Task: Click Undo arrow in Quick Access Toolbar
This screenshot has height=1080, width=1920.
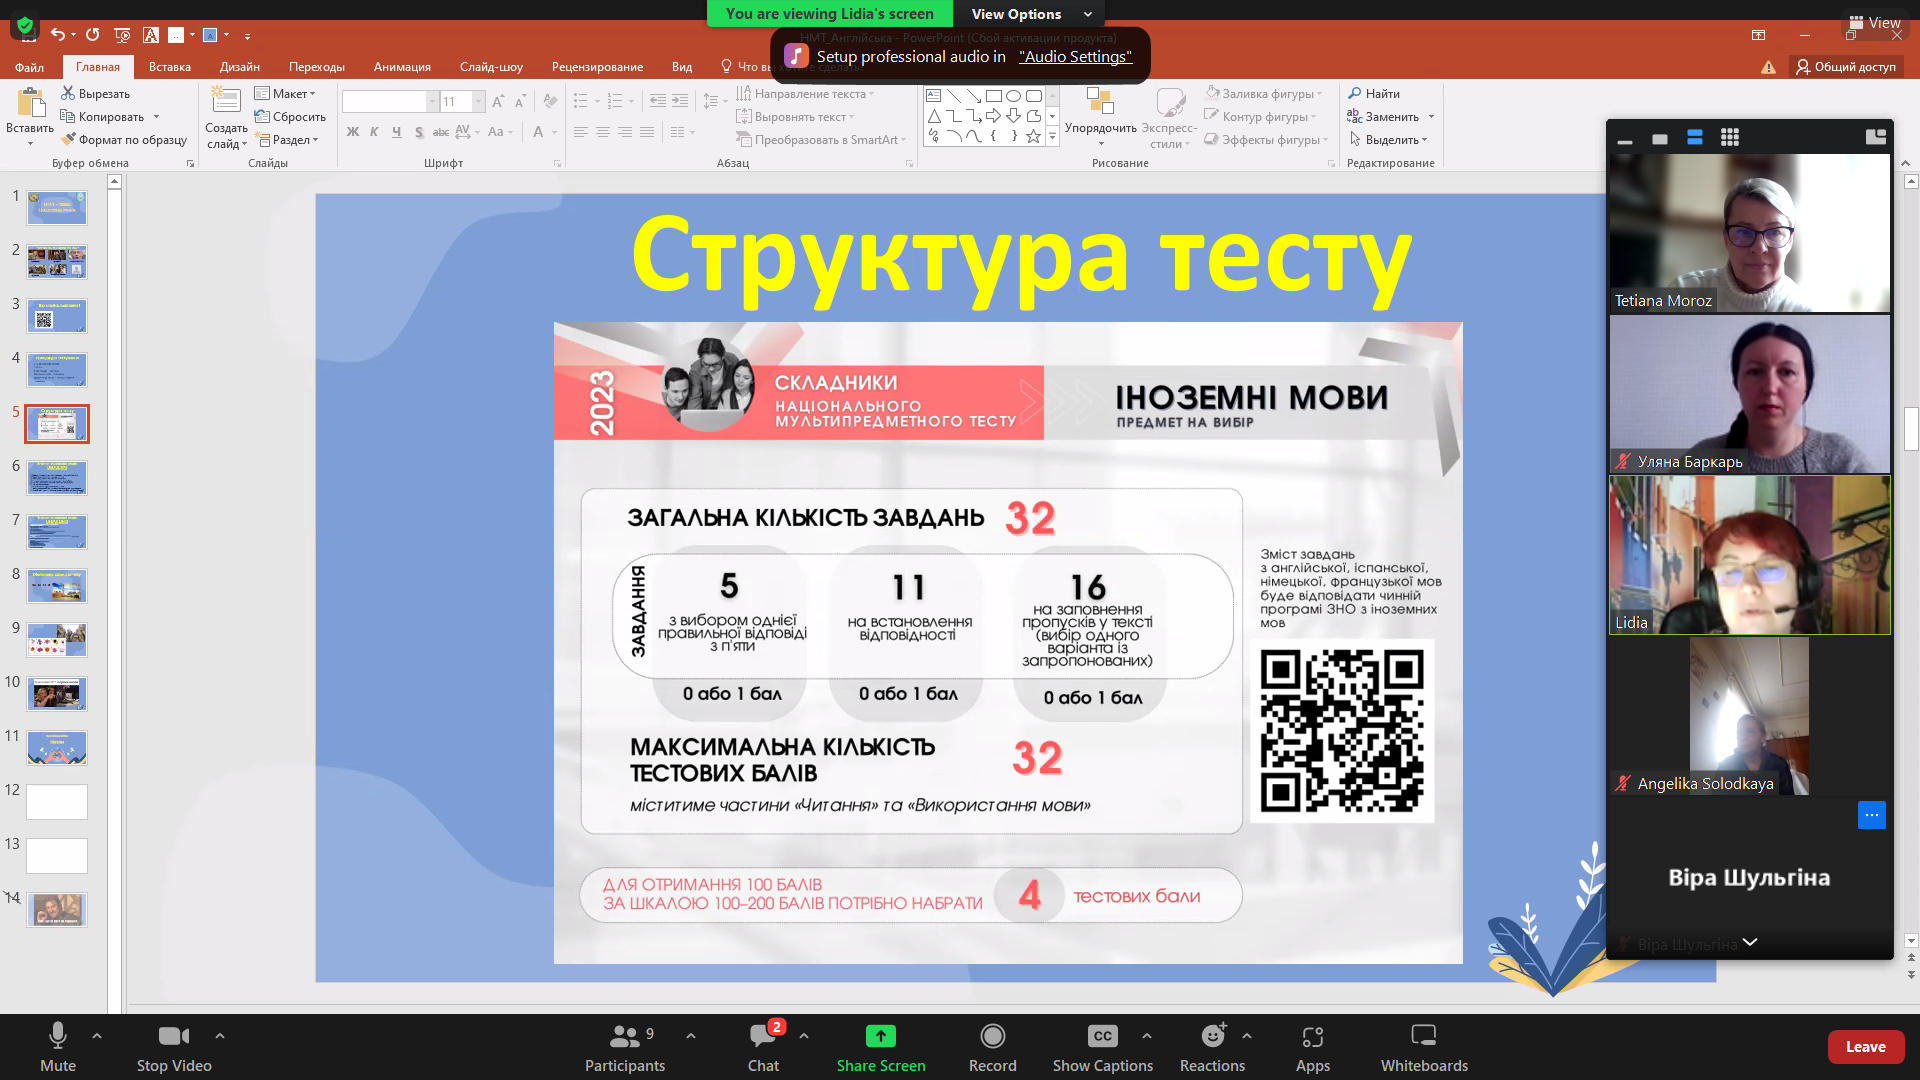Action: click(58, 34)
